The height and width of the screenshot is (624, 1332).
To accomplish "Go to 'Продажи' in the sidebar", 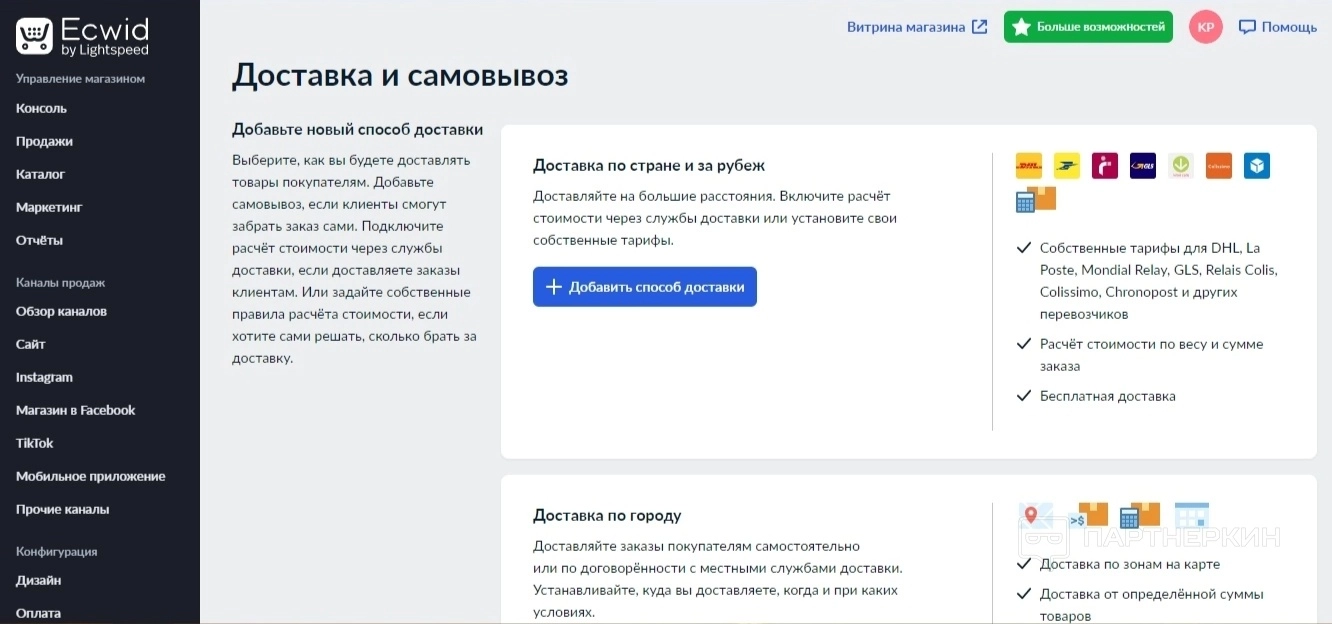I will point(44,141).
